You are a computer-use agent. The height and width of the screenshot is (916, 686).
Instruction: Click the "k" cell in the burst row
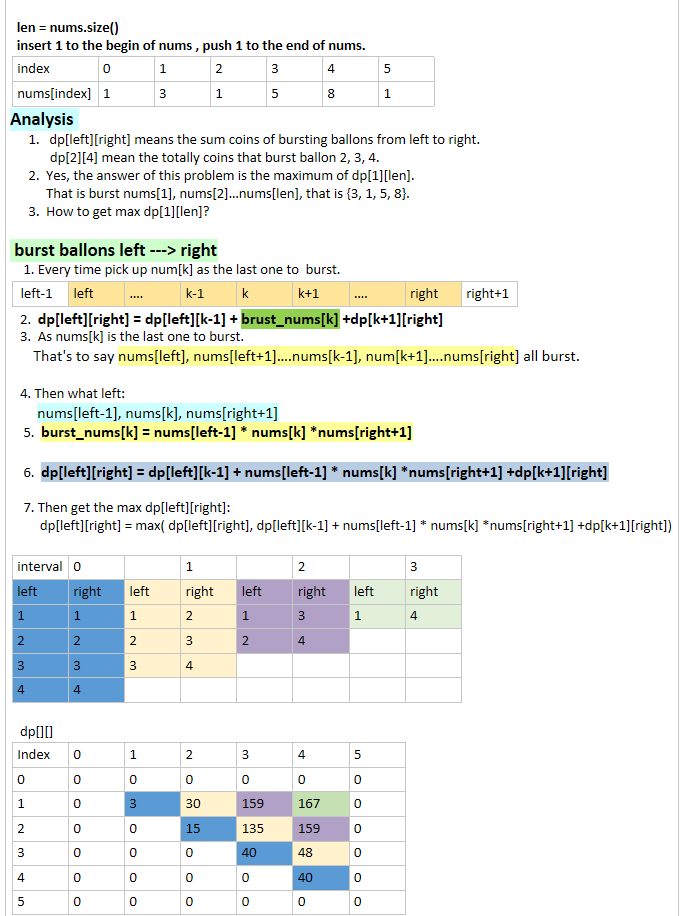[x=263, y=294]
